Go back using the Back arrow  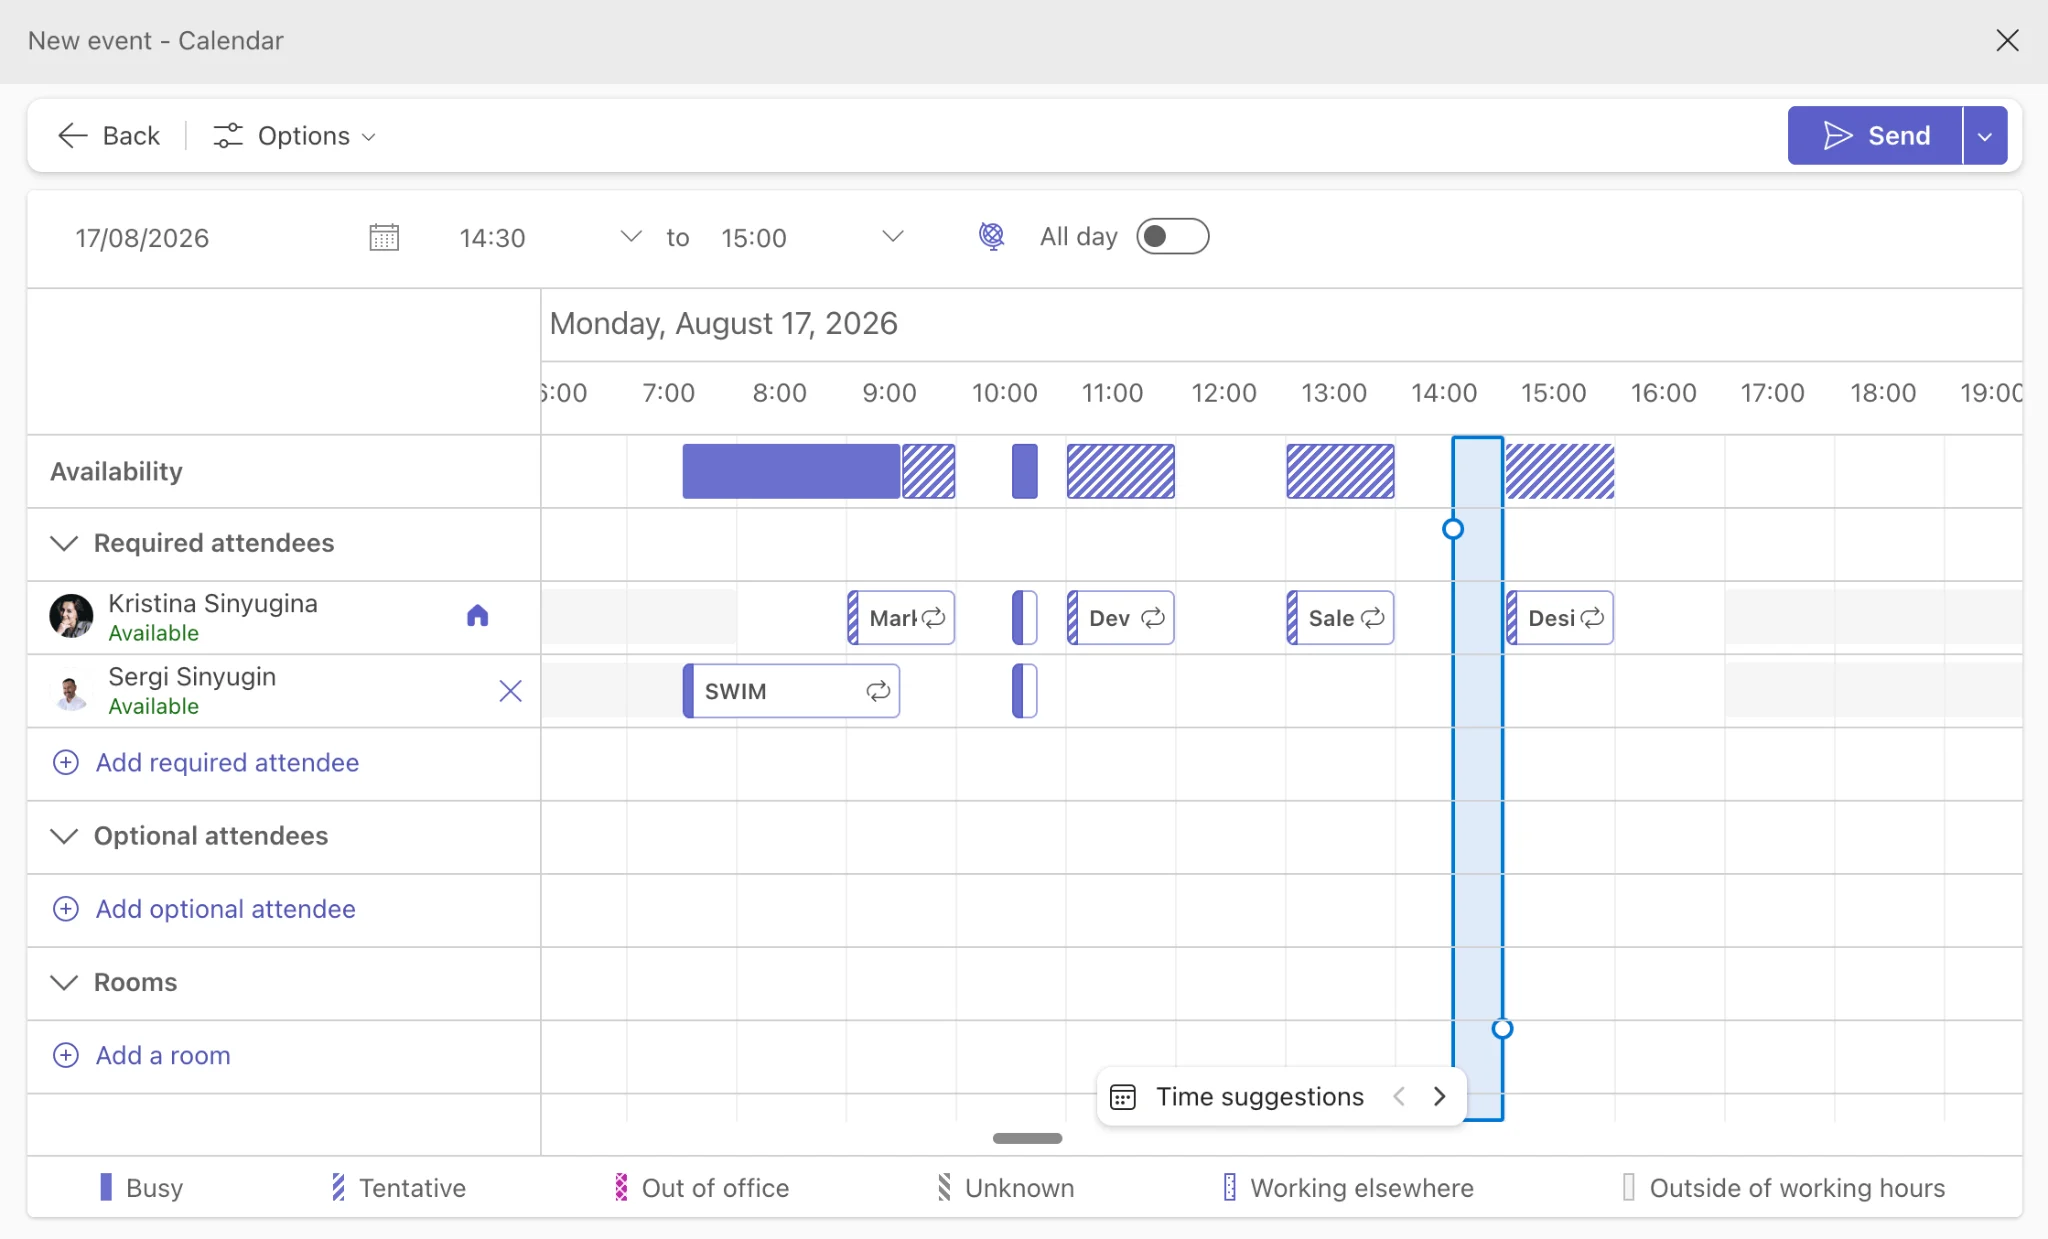[108, 136]
